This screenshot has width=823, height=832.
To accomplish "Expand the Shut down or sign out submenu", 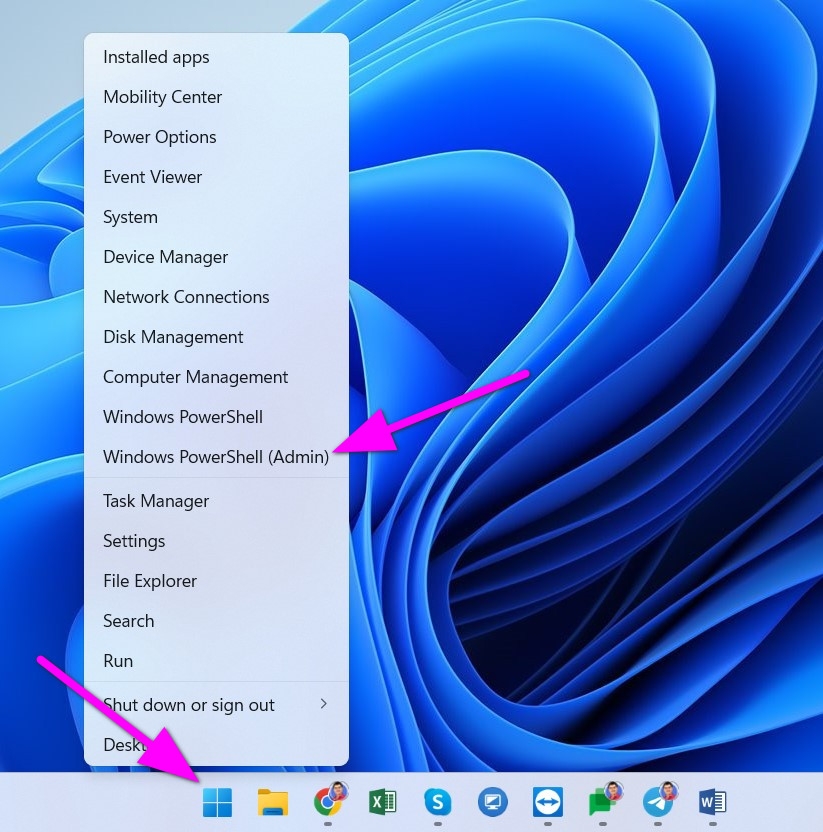I will click(x=216, y=705).
